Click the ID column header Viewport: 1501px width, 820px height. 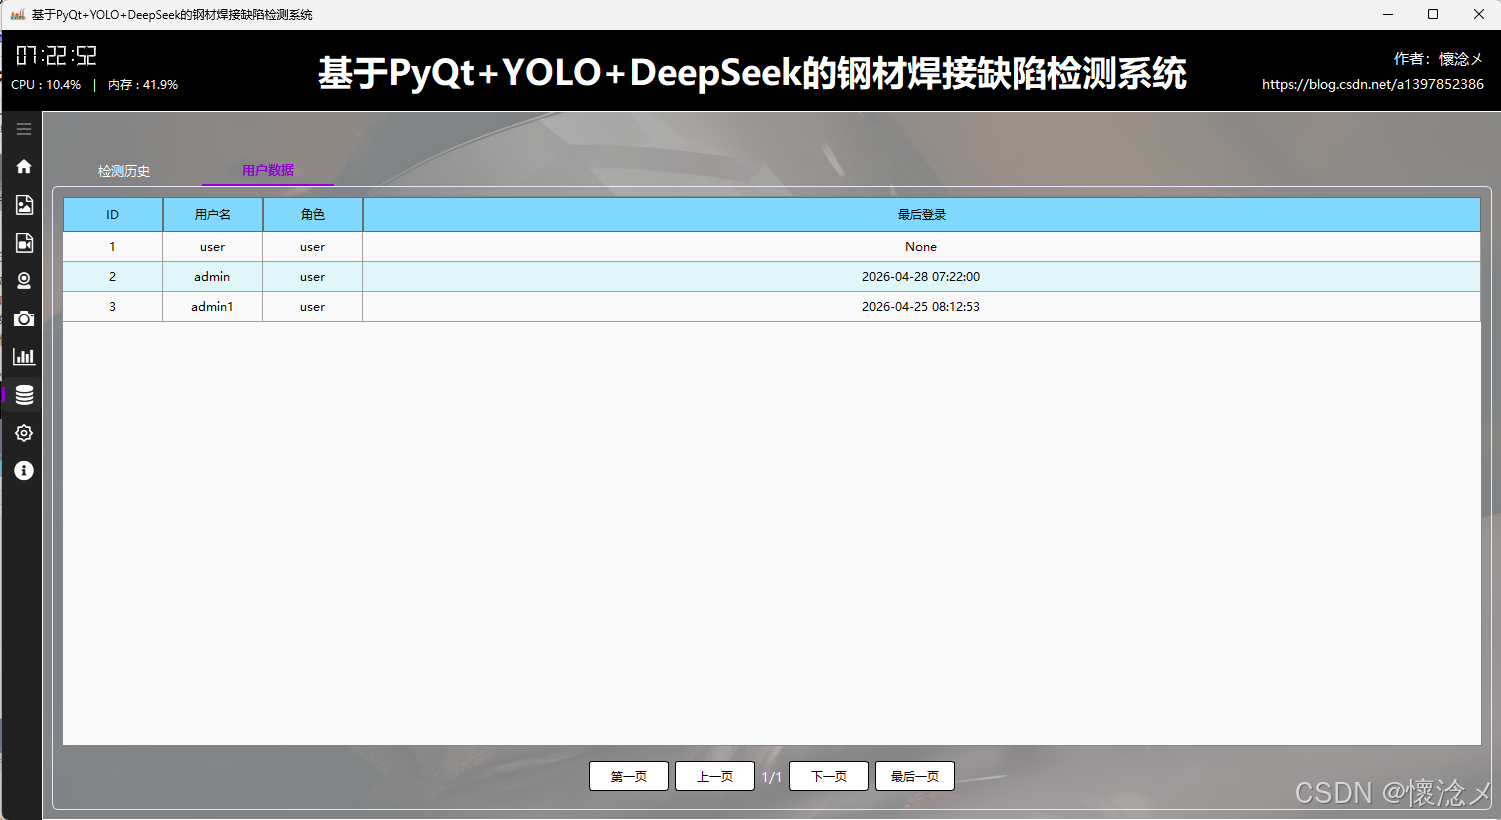113,215
